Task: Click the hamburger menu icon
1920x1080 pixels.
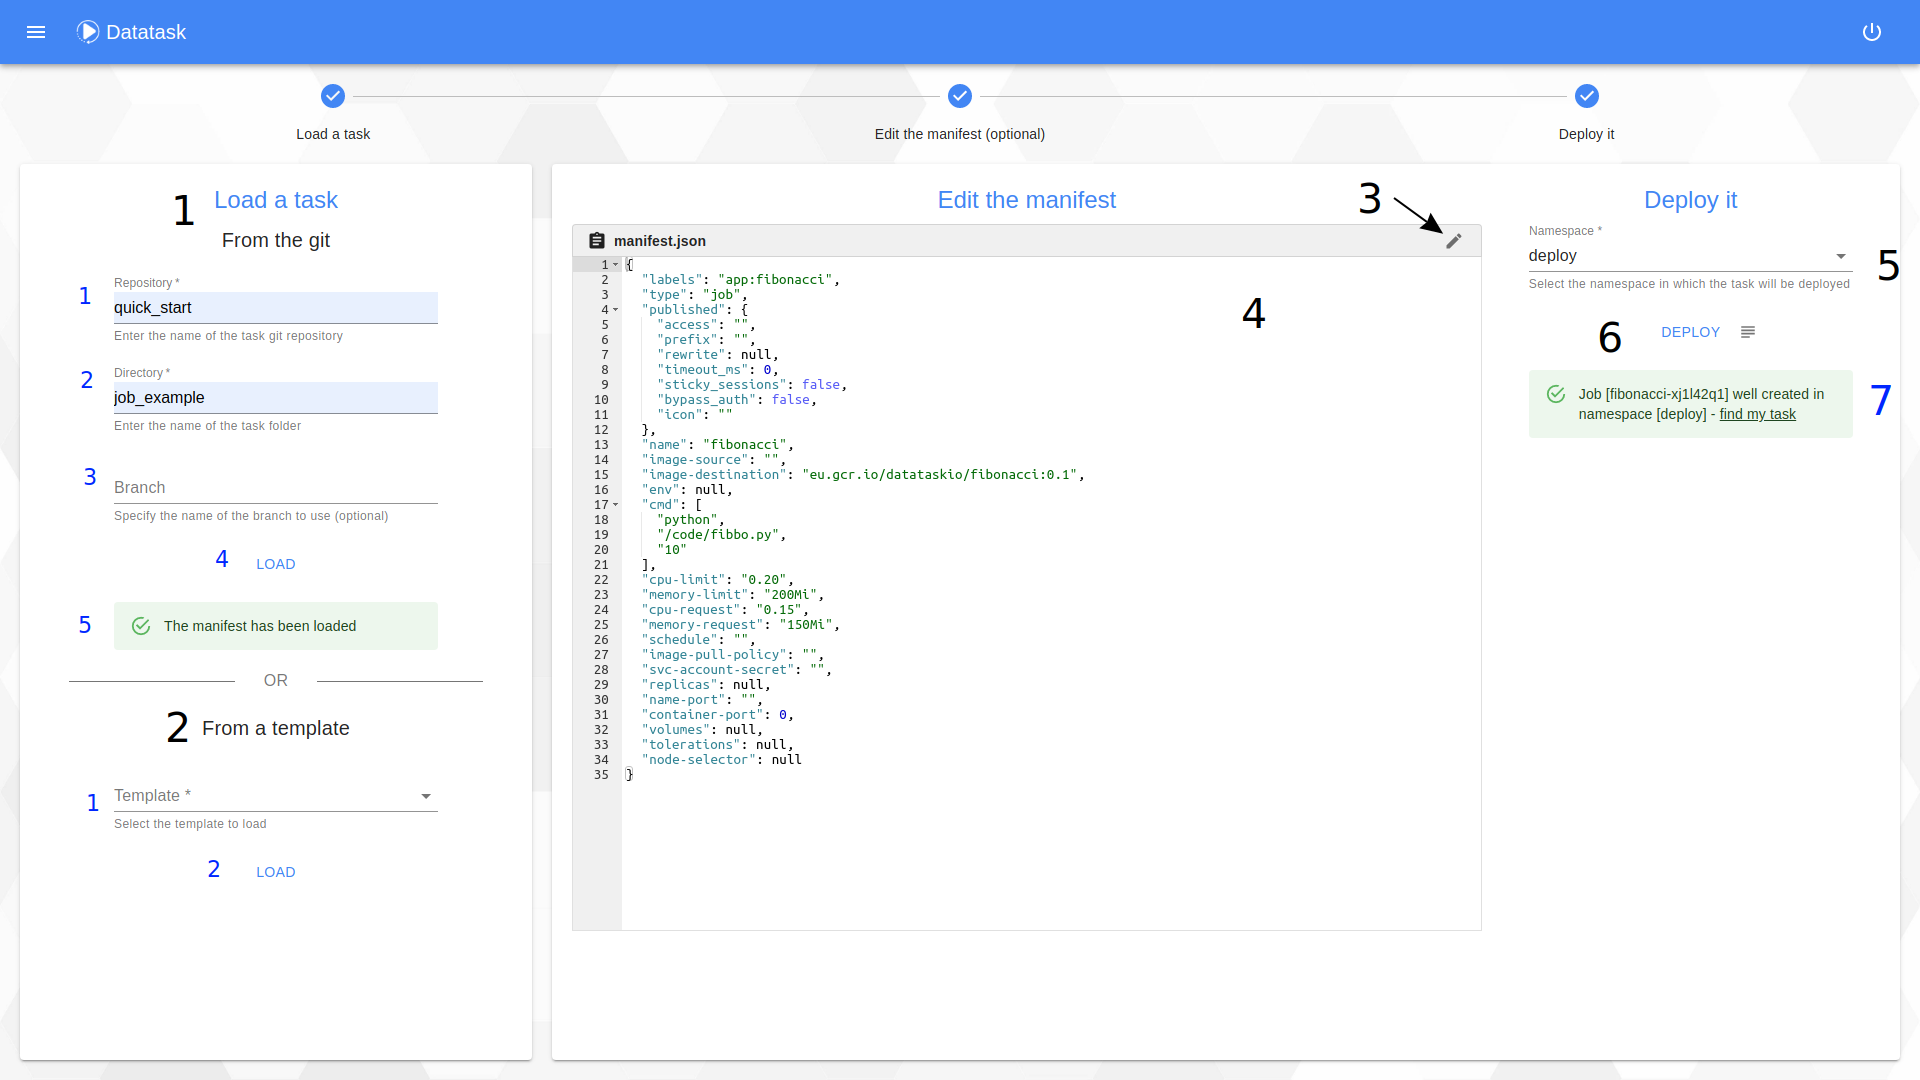Action: click(x=36, y=32)
